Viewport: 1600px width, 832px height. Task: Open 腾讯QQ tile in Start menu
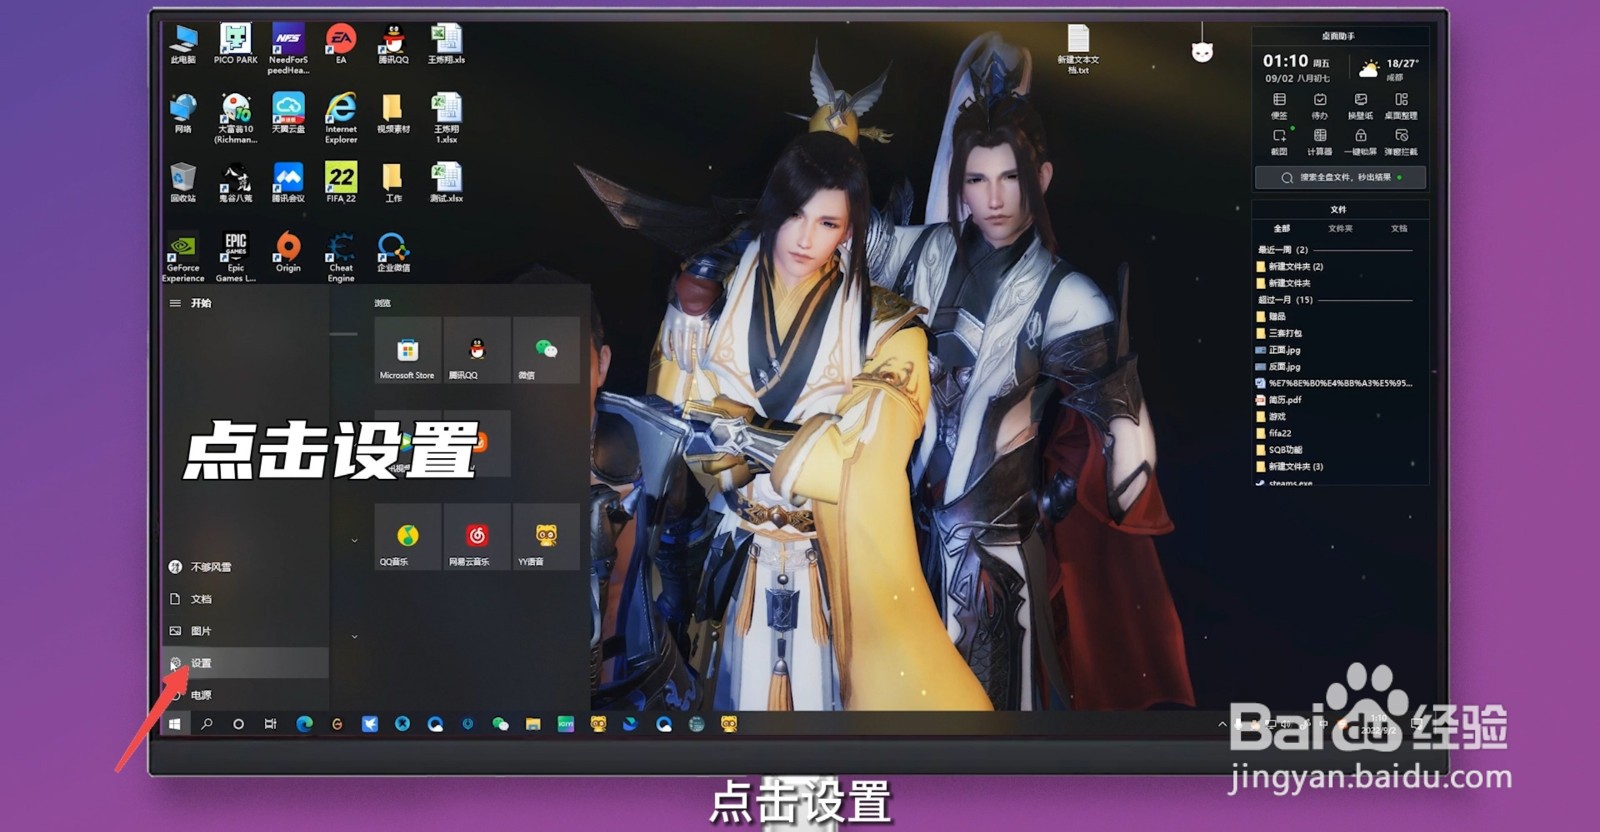[476, 350]
